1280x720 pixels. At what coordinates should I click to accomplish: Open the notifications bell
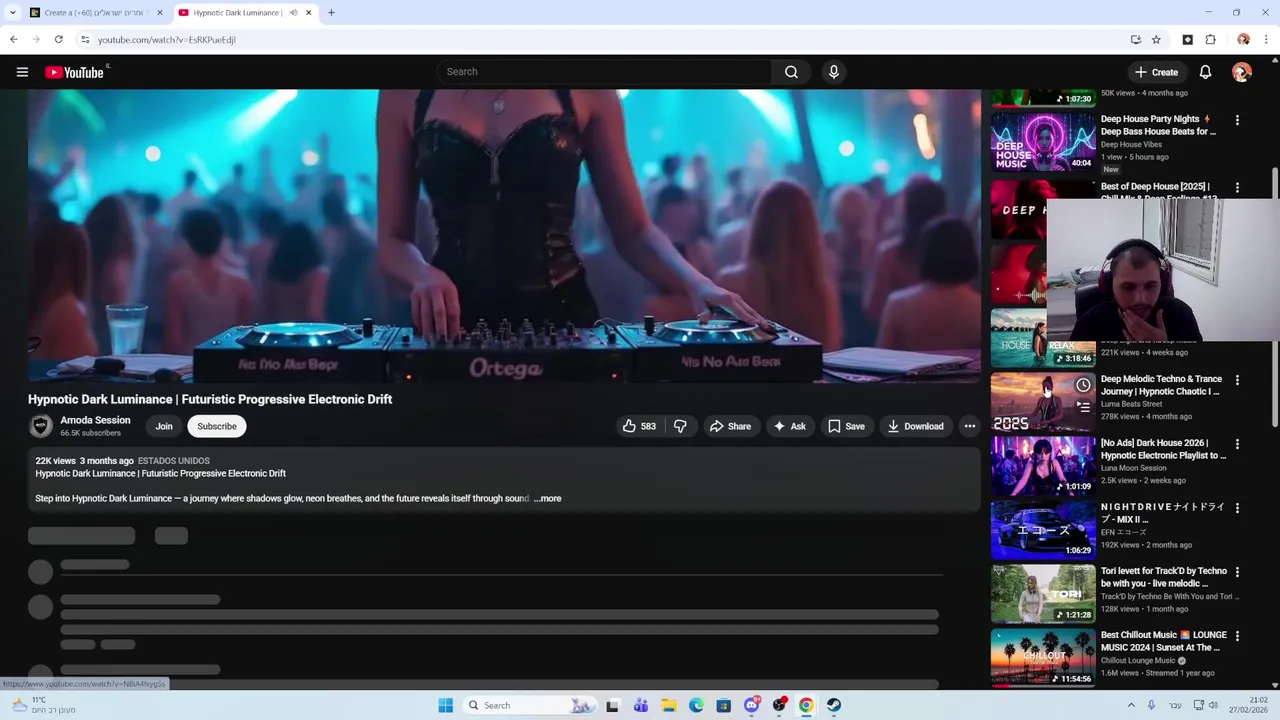1205,72
